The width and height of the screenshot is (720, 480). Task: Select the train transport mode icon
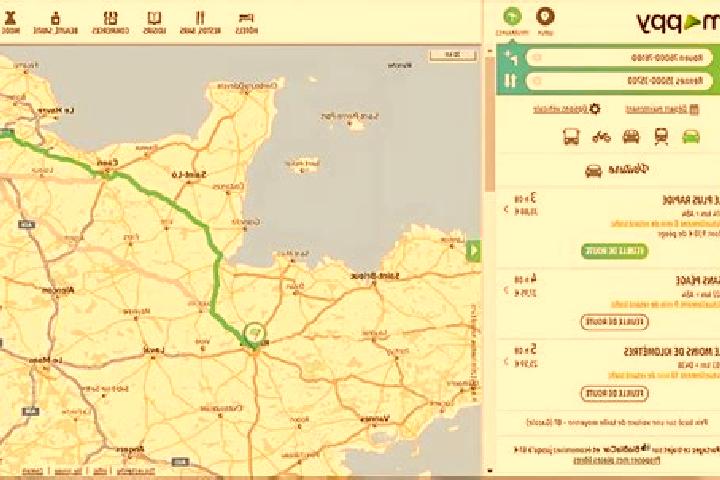661,137
